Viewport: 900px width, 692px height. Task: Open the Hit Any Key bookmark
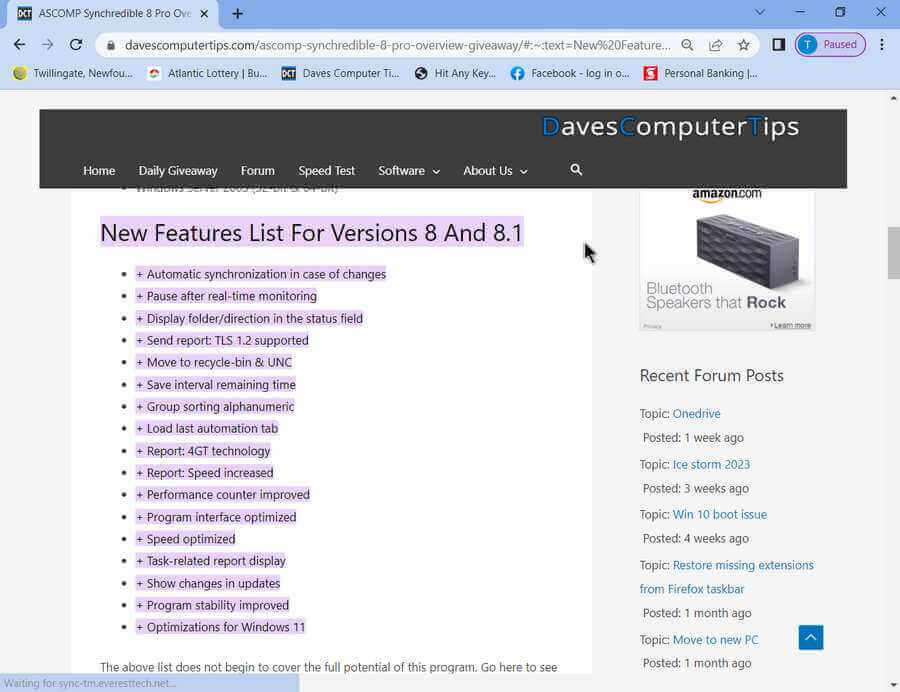point(455,73)
